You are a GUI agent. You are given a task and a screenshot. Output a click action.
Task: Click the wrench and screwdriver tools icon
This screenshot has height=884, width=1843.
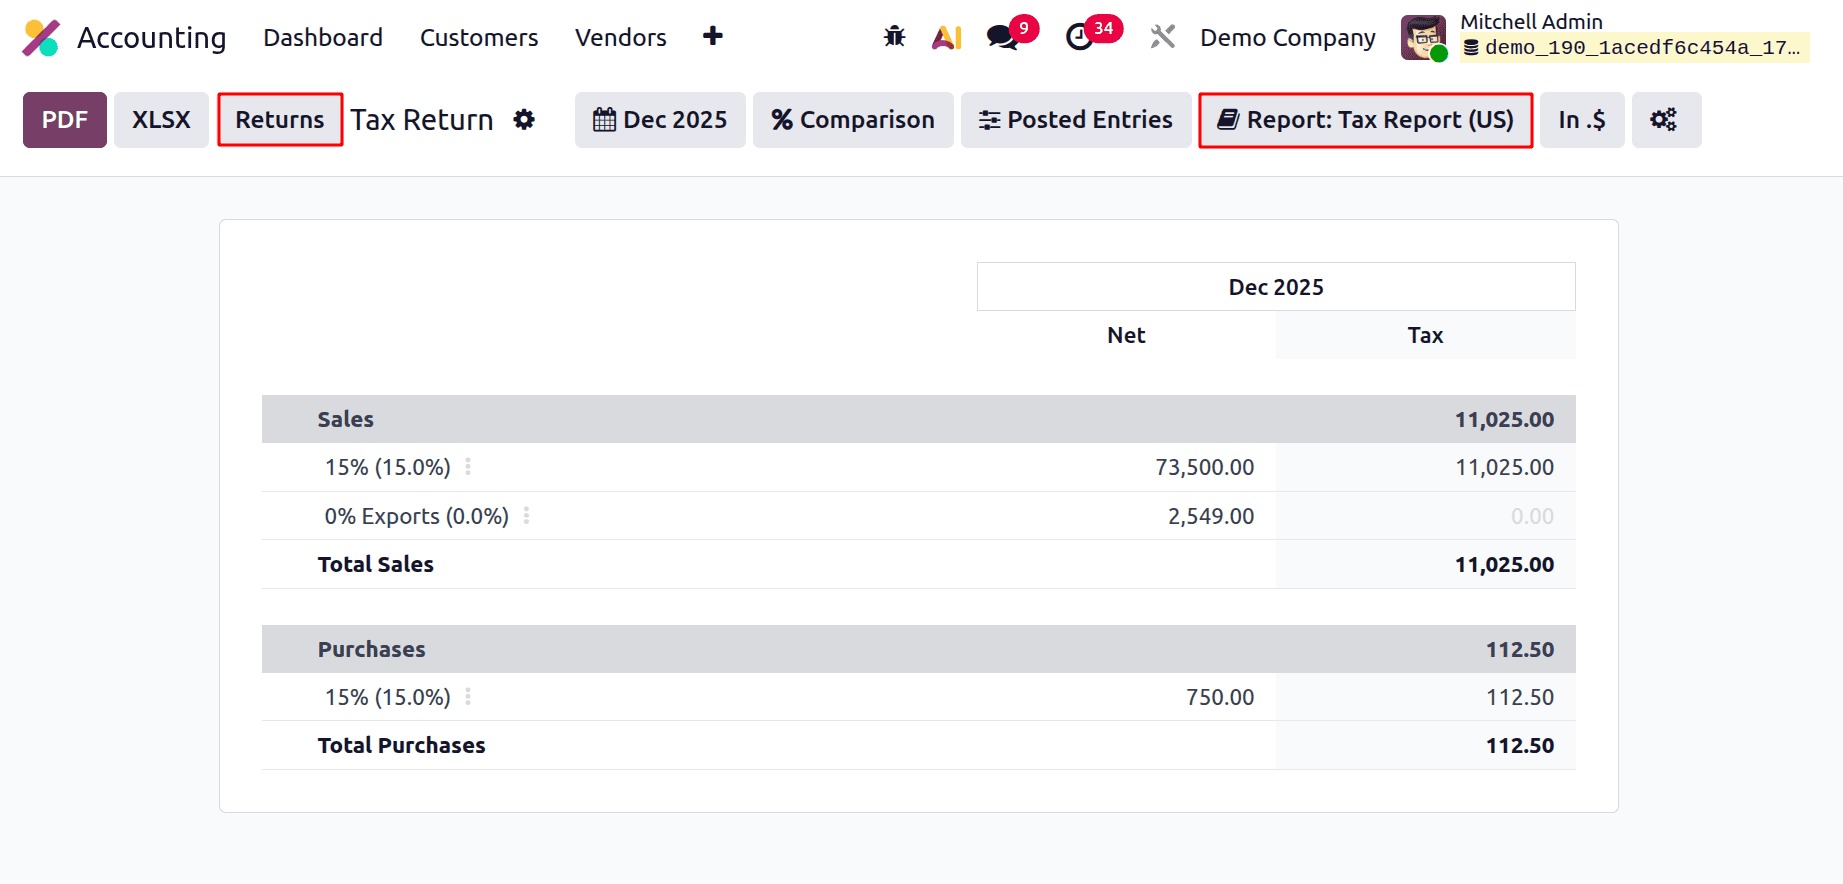(x=1162, y=37)
